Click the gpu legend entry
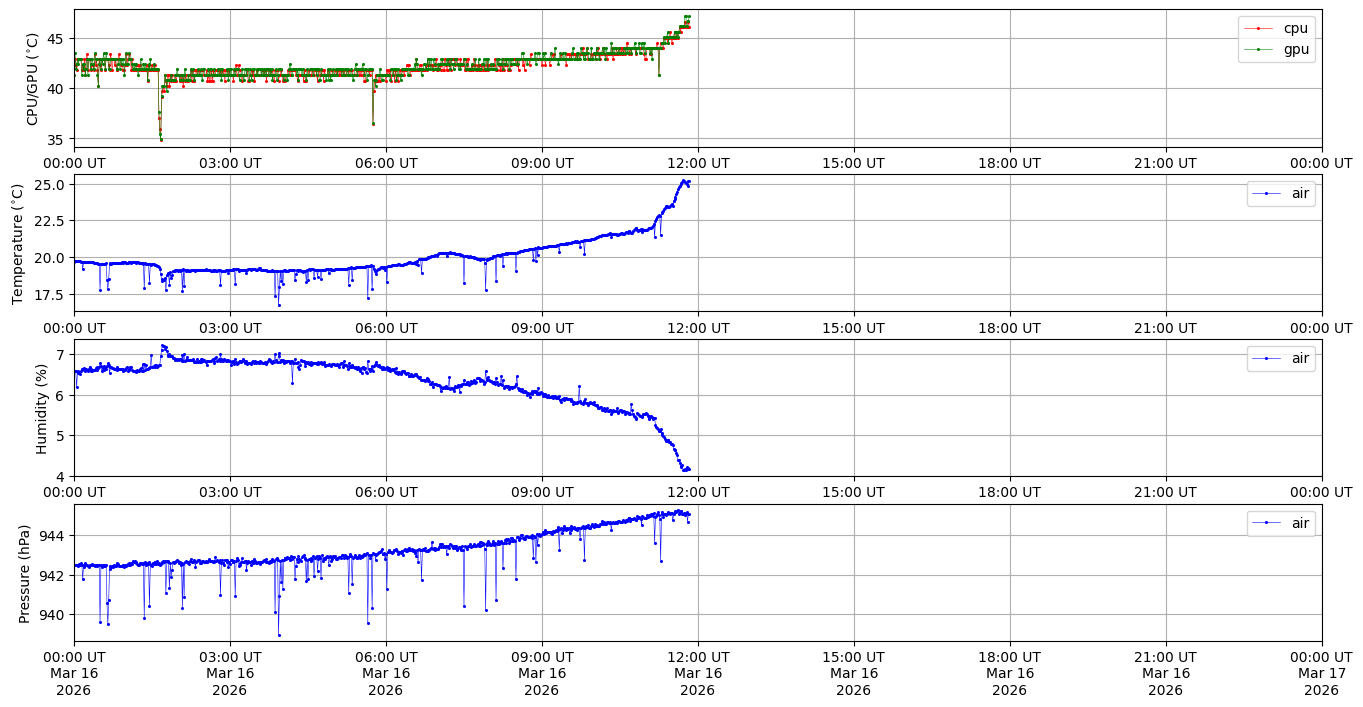The height and width of the screenshot is (707, 1363). (1295, 49)
